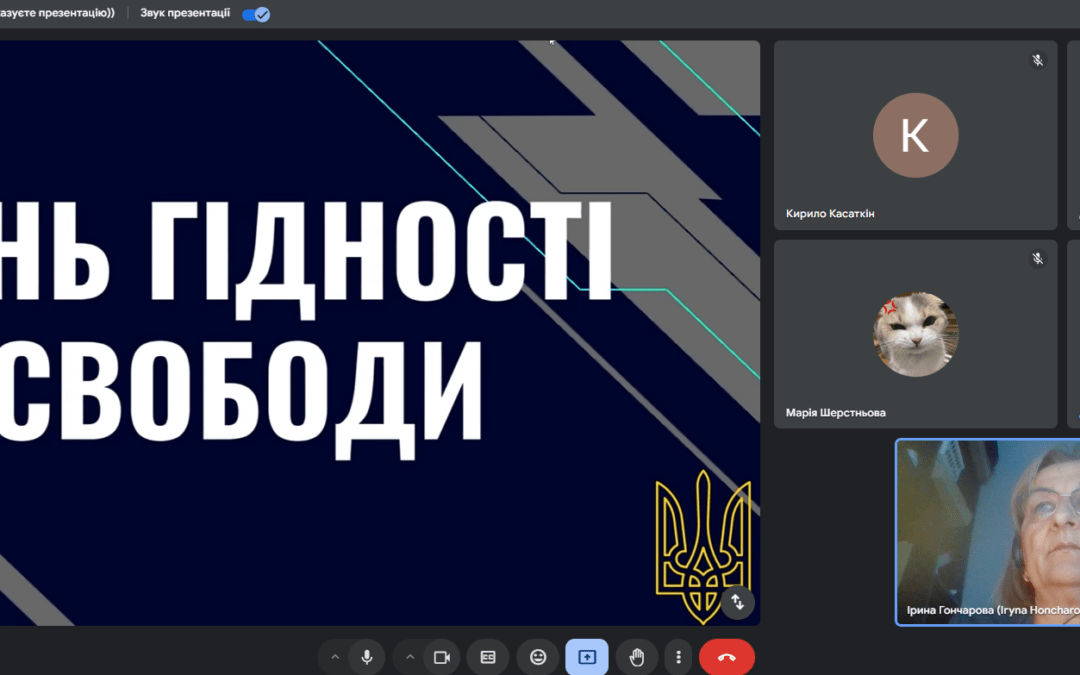Toggle the Звук презентації switch
Image resolution: width=1080 pixels, height=675 pixels.
pos(256,14)
